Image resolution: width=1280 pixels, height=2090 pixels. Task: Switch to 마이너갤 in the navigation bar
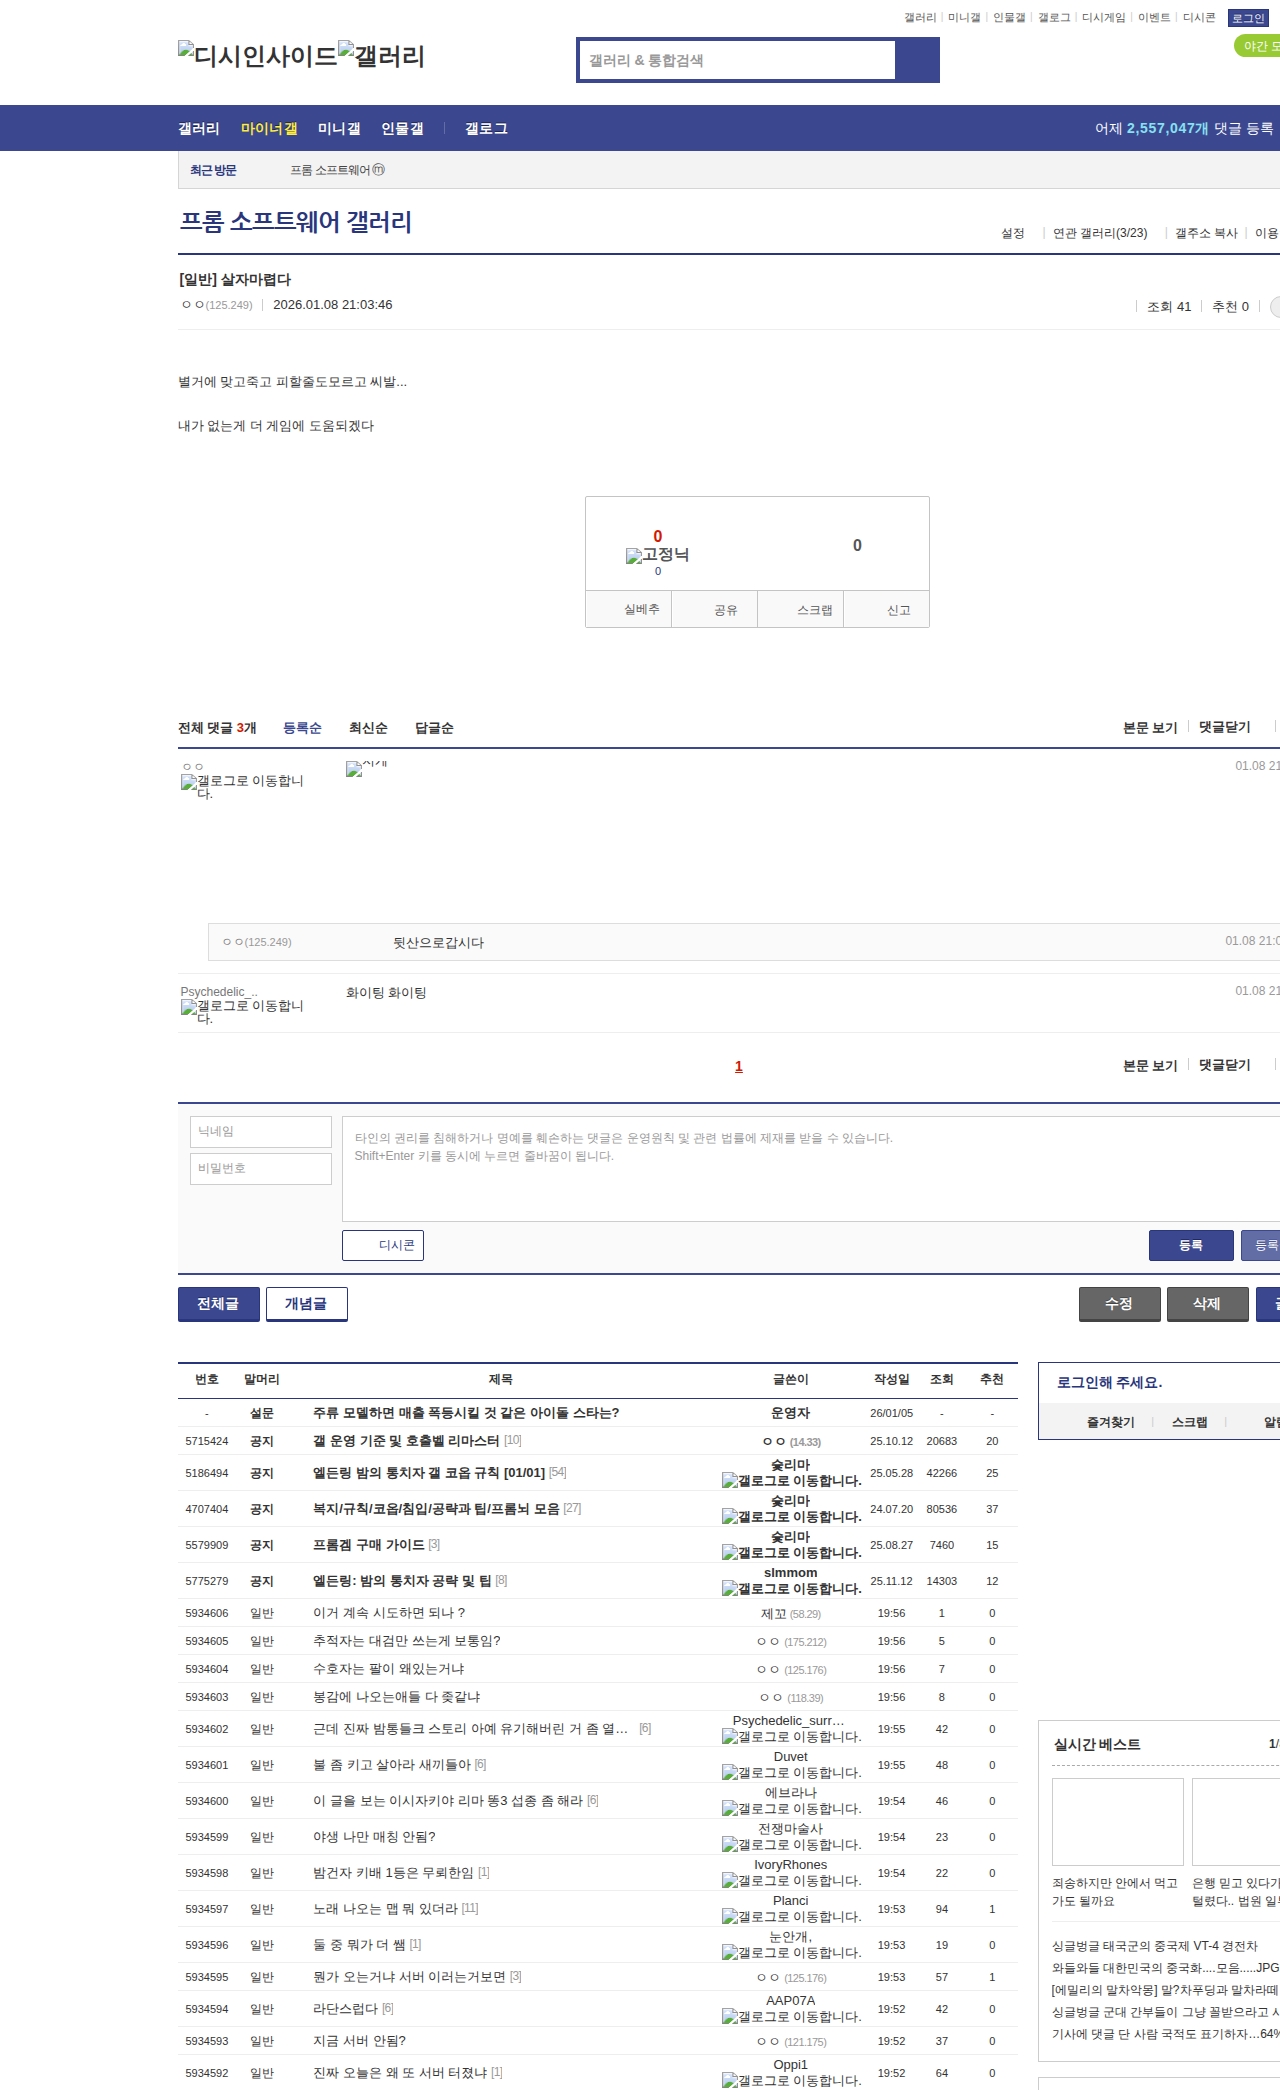[x=269, y=129]
